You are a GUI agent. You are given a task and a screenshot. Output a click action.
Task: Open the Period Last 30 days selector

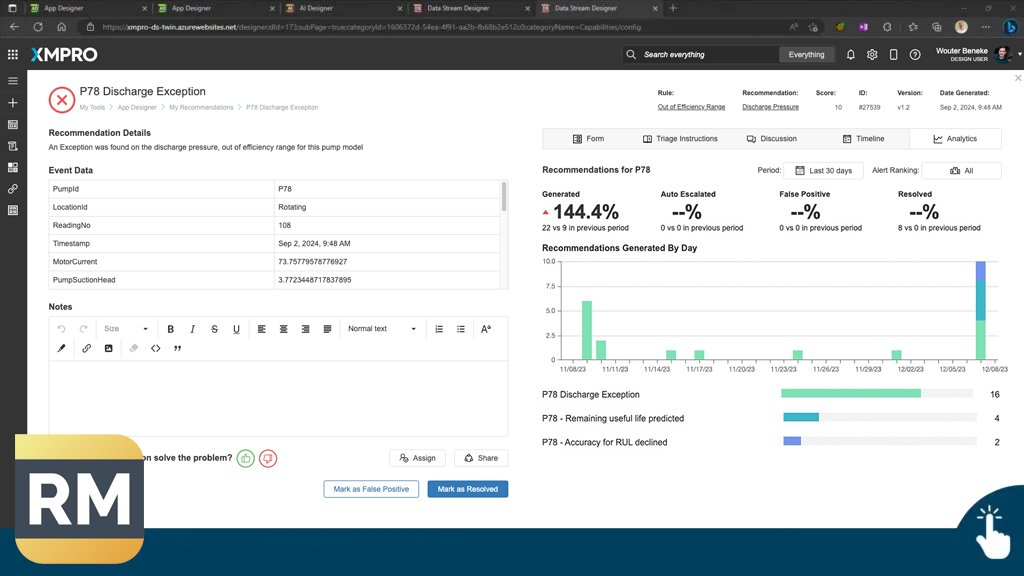click(823, 171)
